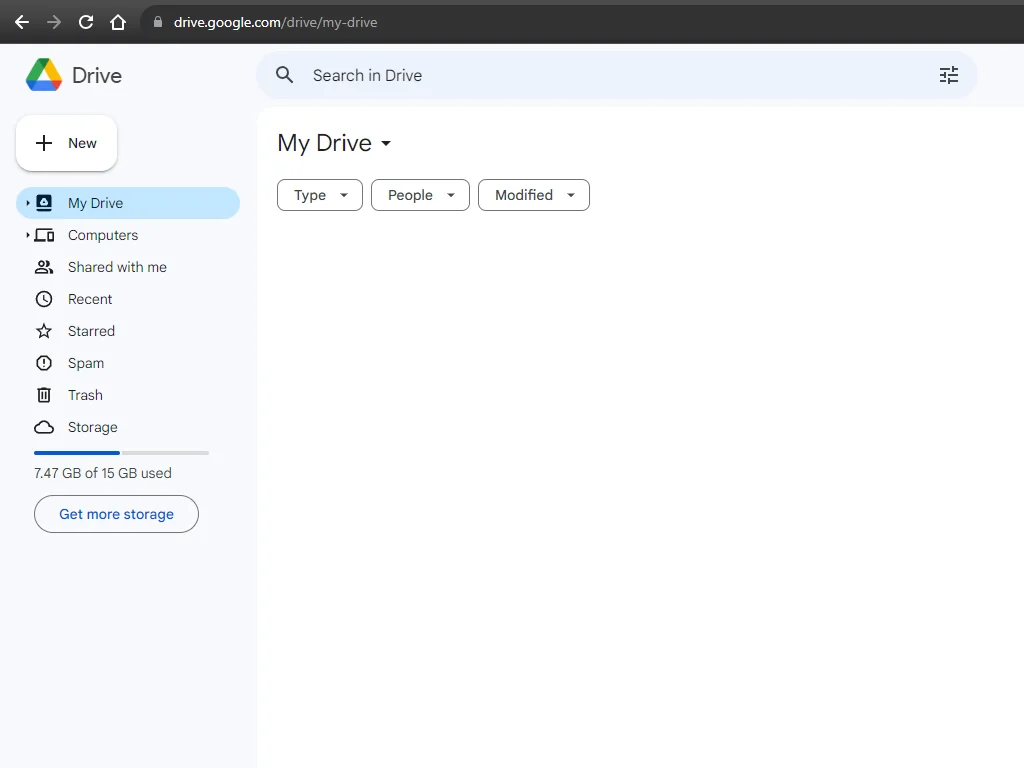Click the Shared with me people icon
Image resolution: width=1024 pixels, height=768 pixels.
click(44, 267)
